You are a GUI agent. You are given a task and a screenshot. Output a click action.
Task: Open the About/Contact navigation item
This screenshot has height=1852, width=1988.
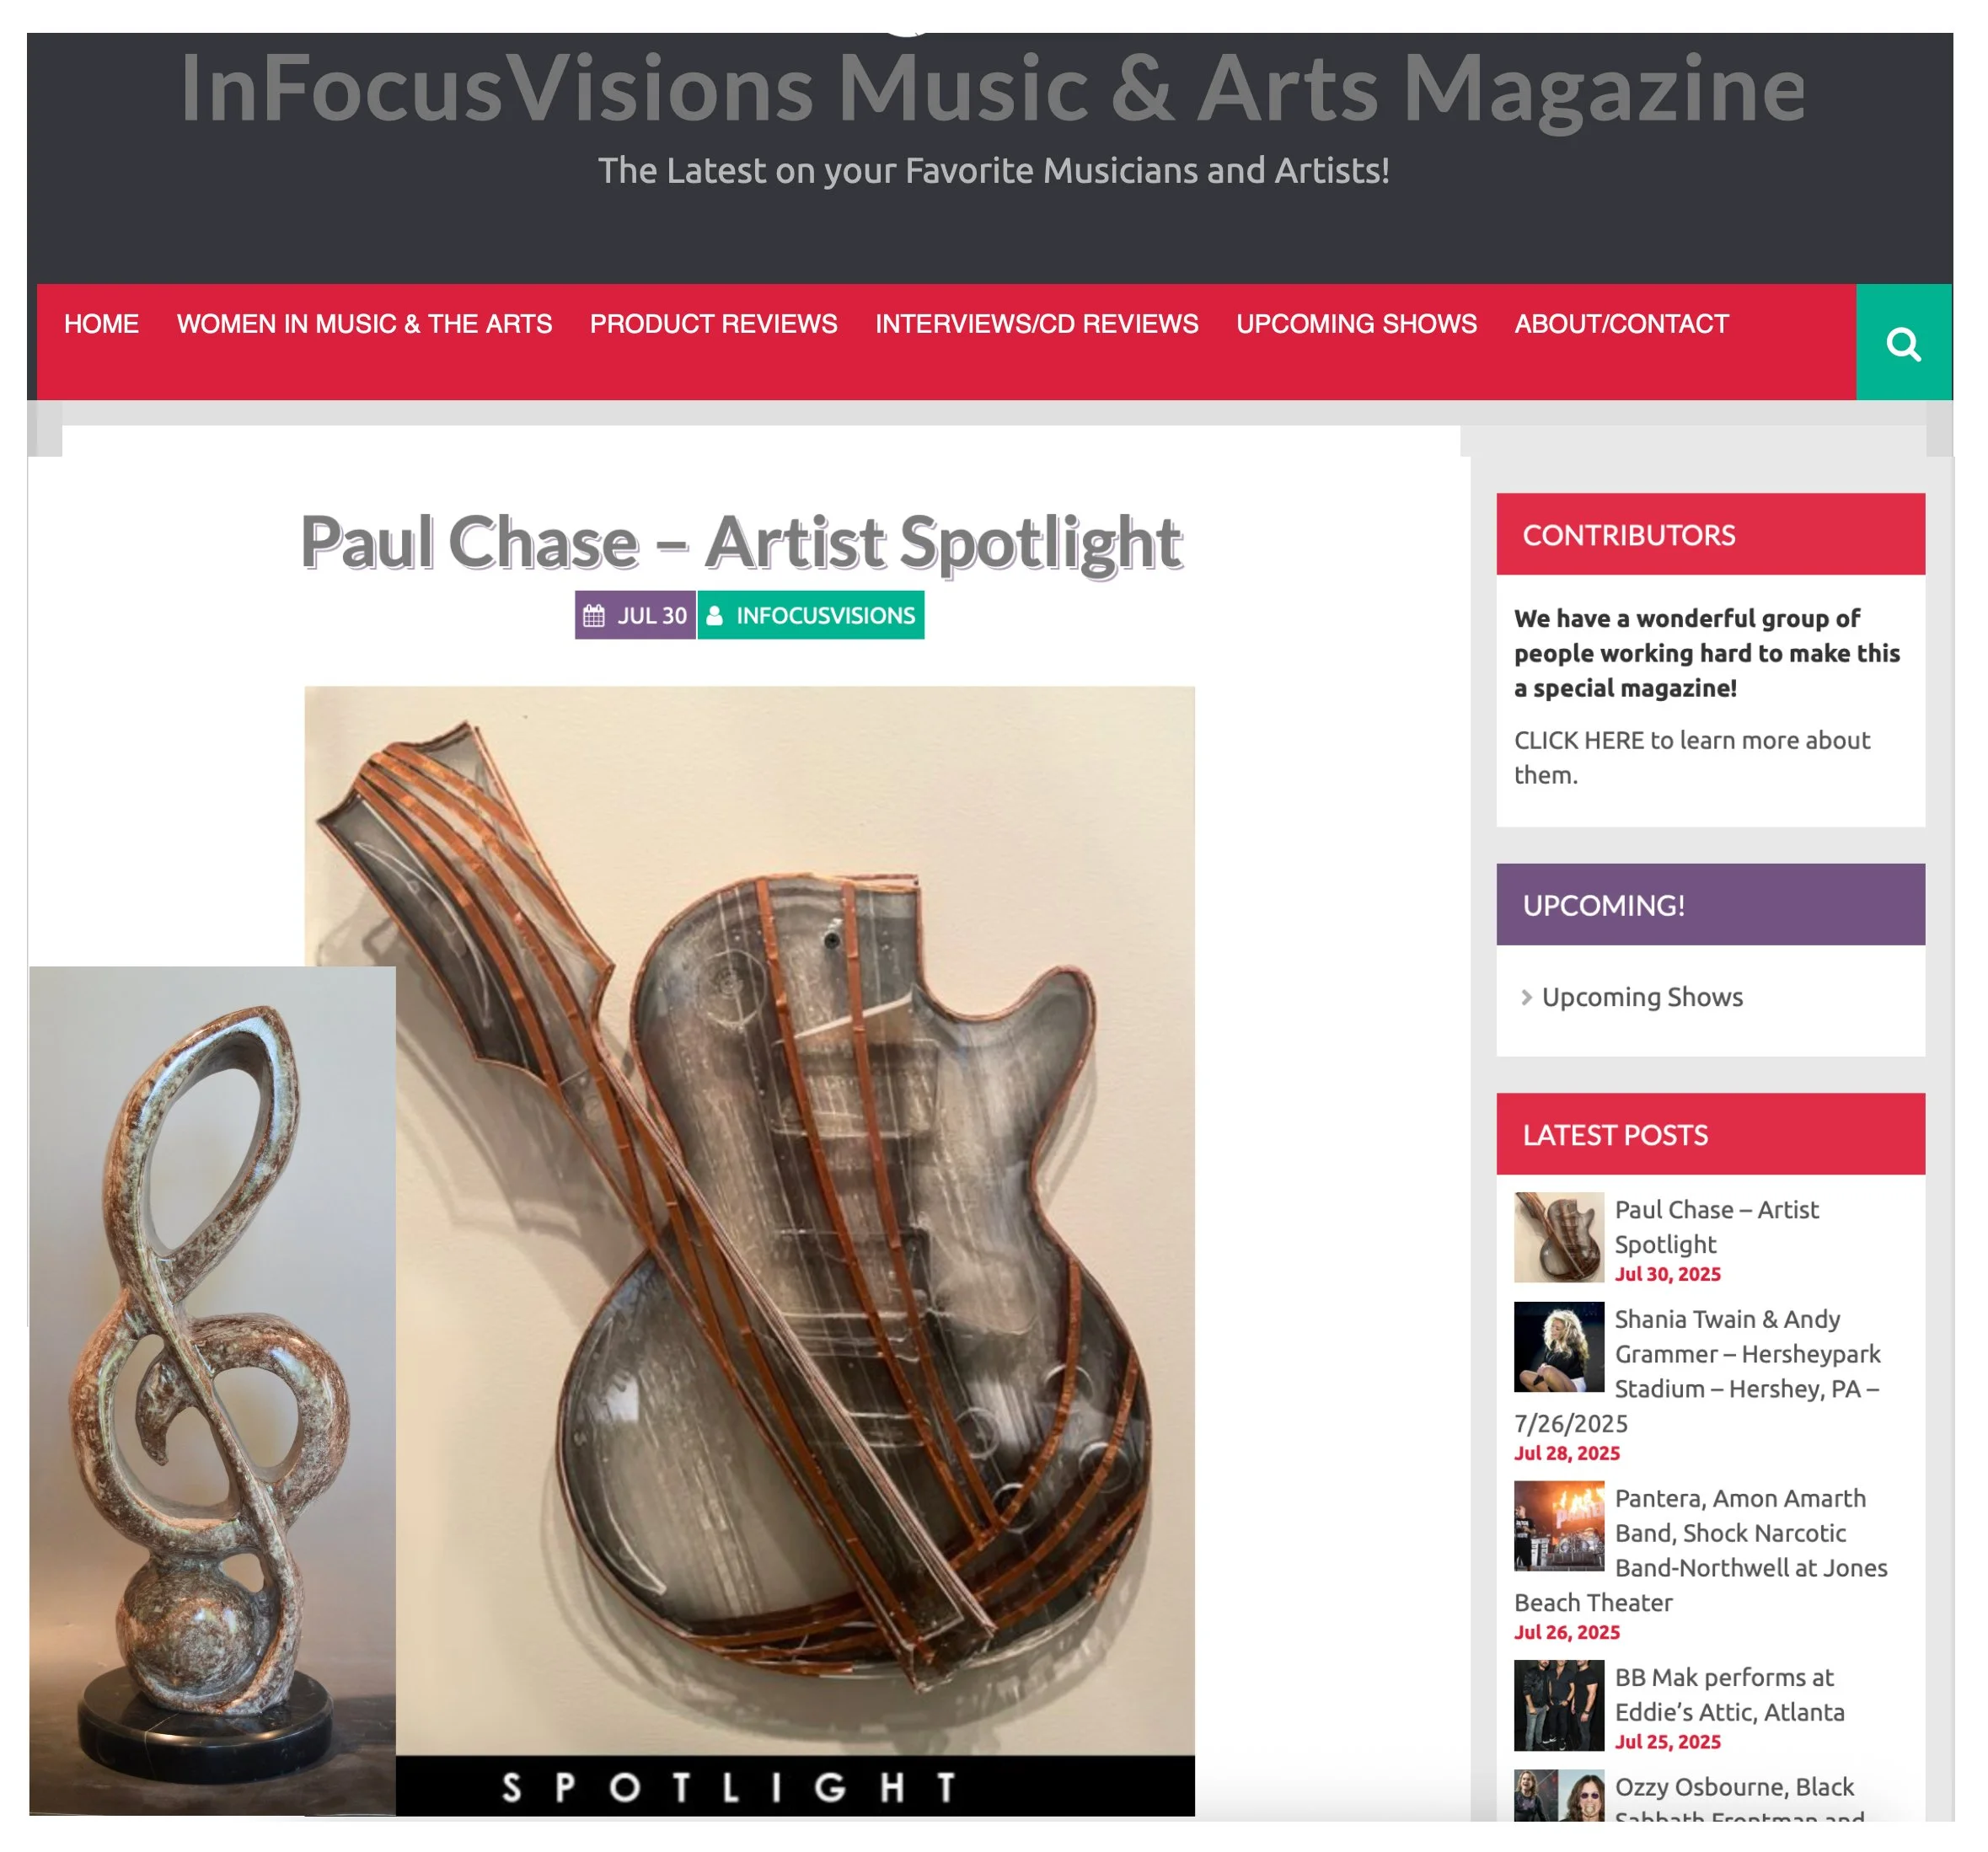click(1620, 324)
